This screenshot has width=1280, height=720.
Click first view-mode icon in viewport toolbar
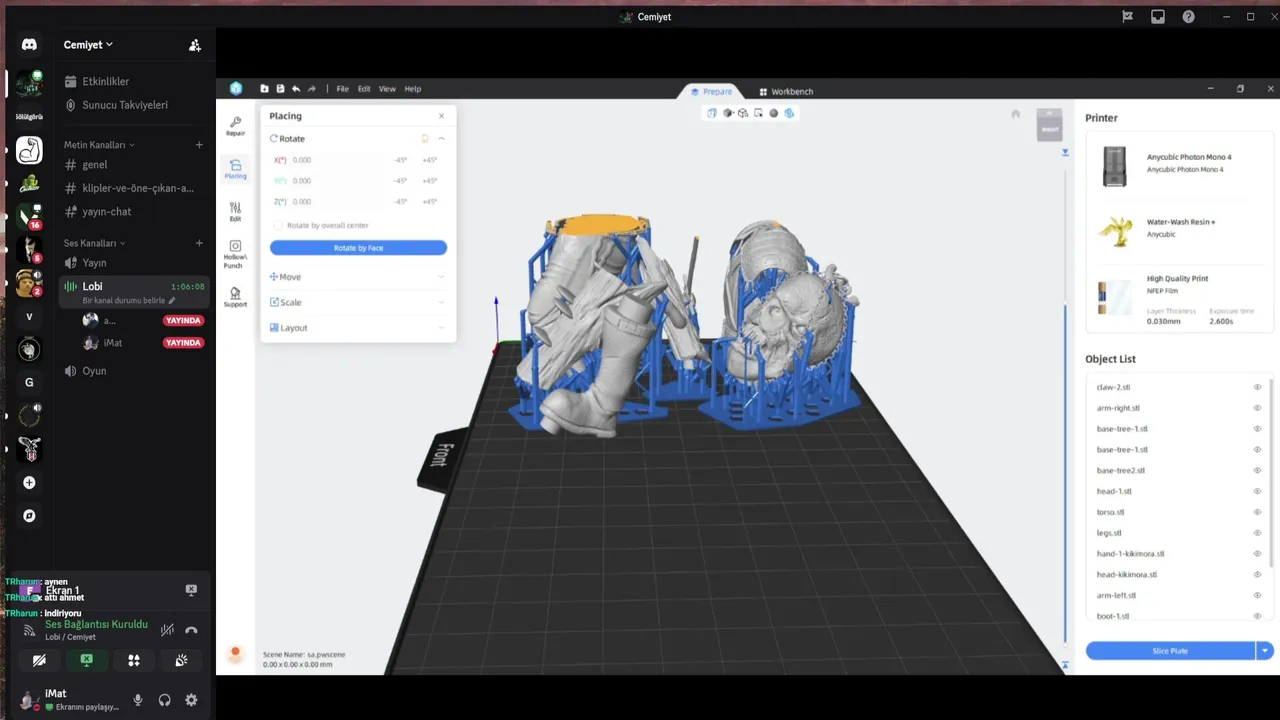(712, 113)
